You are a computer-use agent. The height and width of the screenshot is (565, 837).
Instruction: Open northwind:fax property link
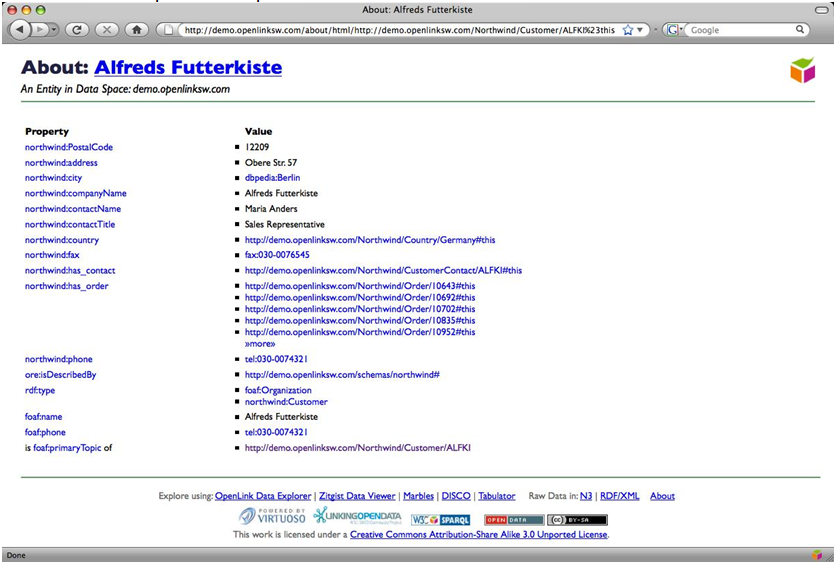[52, 255]
